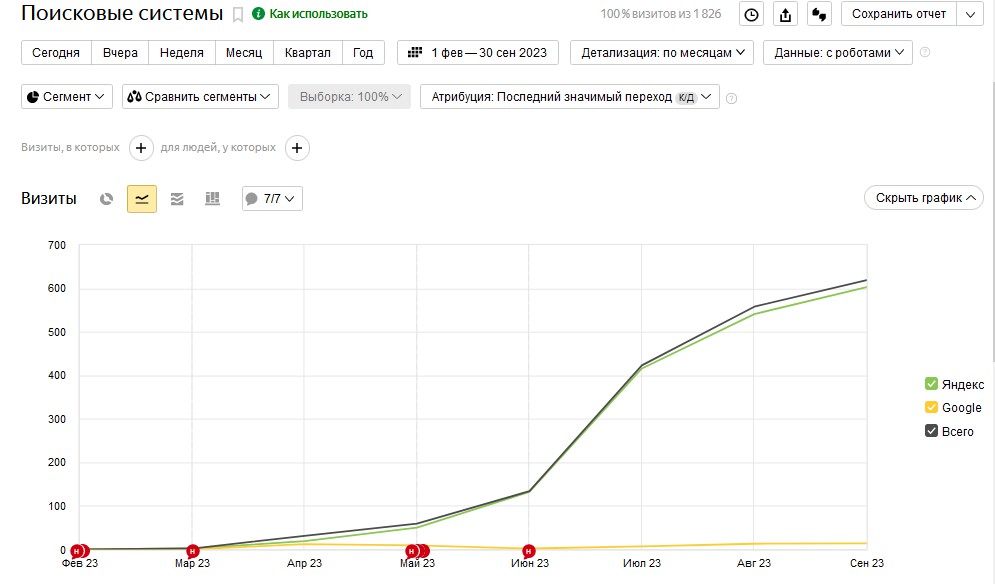Screen dimensions: 995x584
Task: Open the Атрибуция model dropdown
Action: point(570,96)
